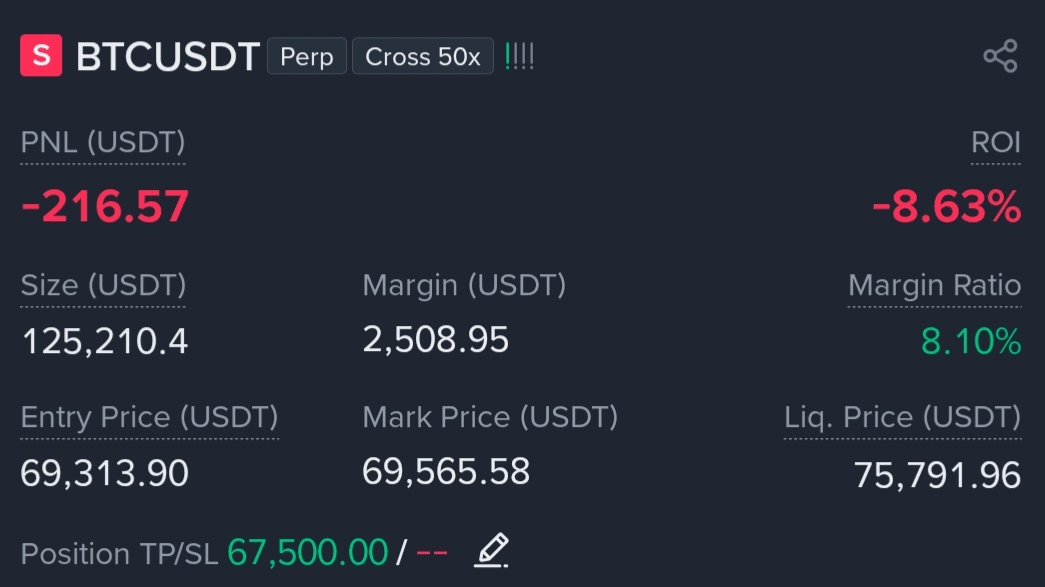1045x587 pixels.
Task: Tap the mark price 69,565.58
Action: (x=446, y=472)
